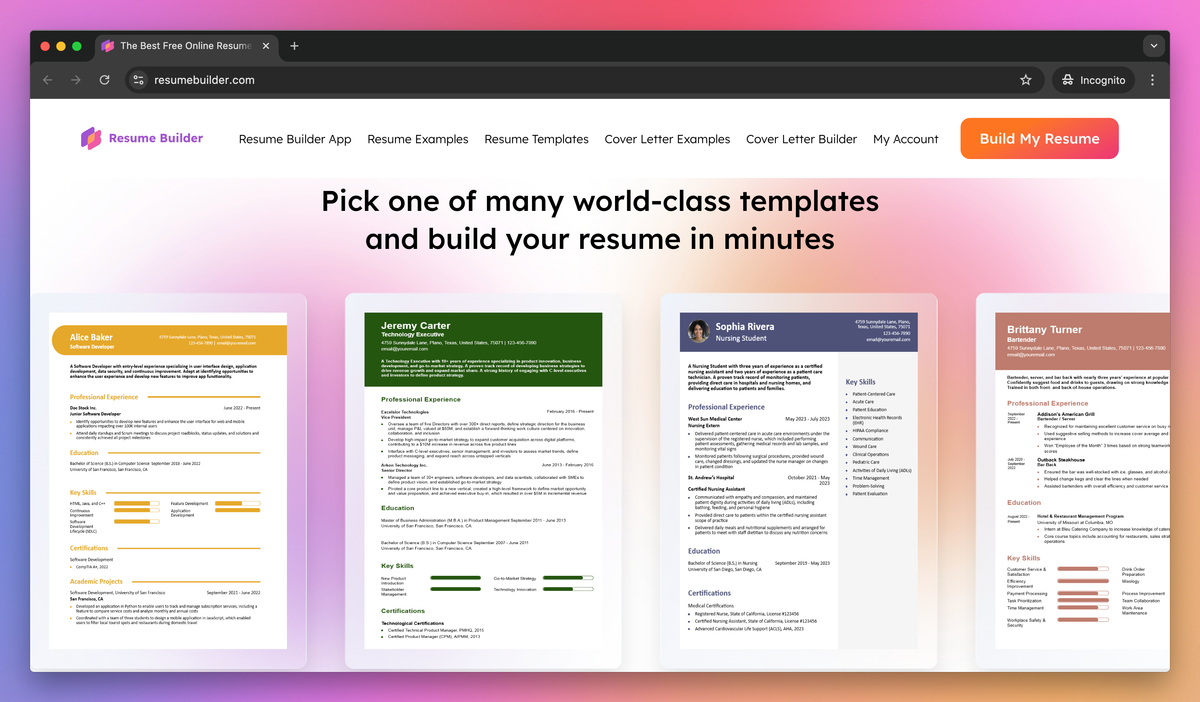The width and height of the screenshot is (1200, 702).
Task: Reload the page with the refresh icon
Action: 104,80
